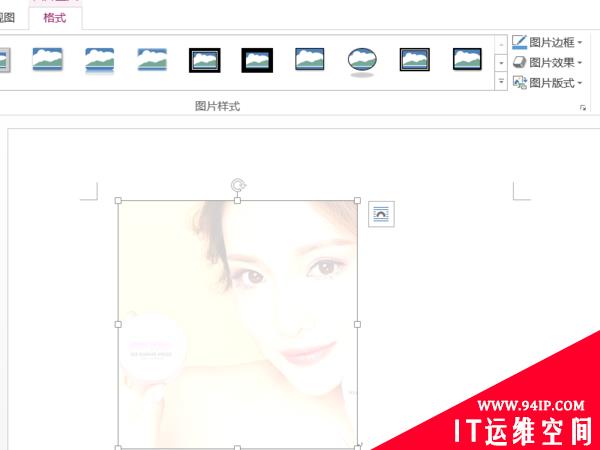
Task: Click the left-middle resize handle of the picture
Action: [118, 324]
